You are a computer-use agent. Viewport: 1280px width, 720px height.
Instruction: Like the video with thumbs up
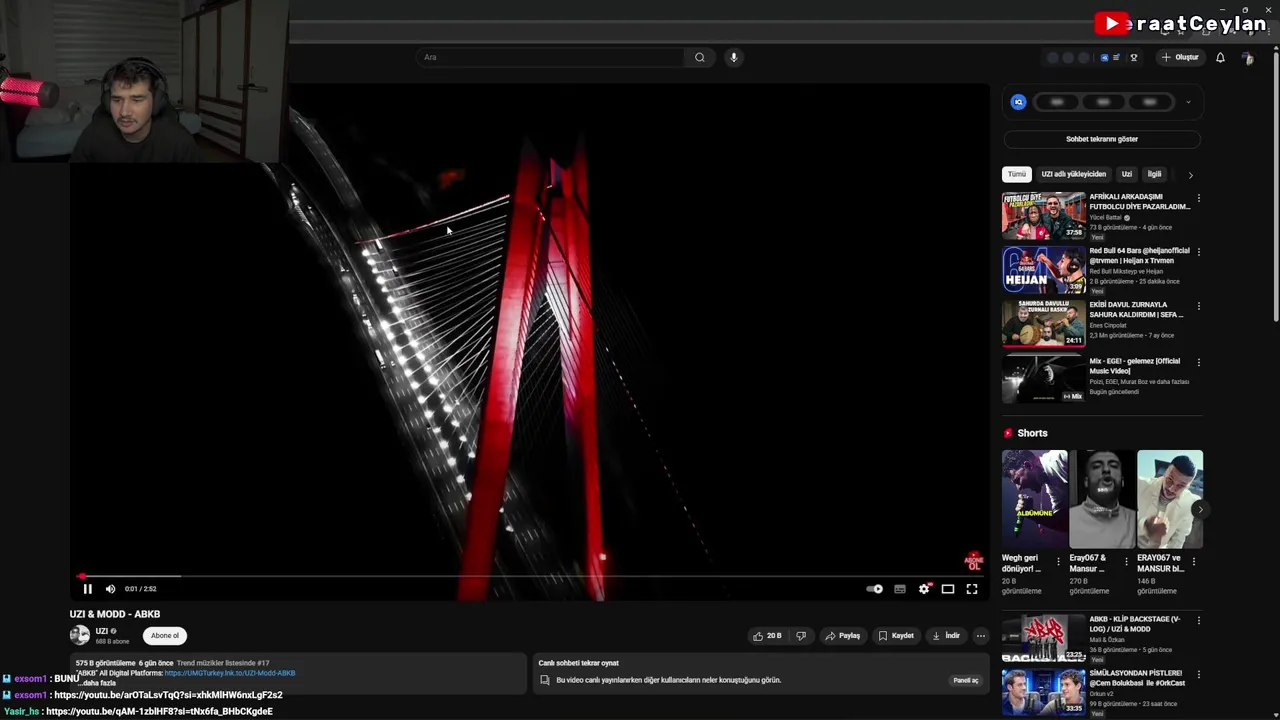click(767, 635)
